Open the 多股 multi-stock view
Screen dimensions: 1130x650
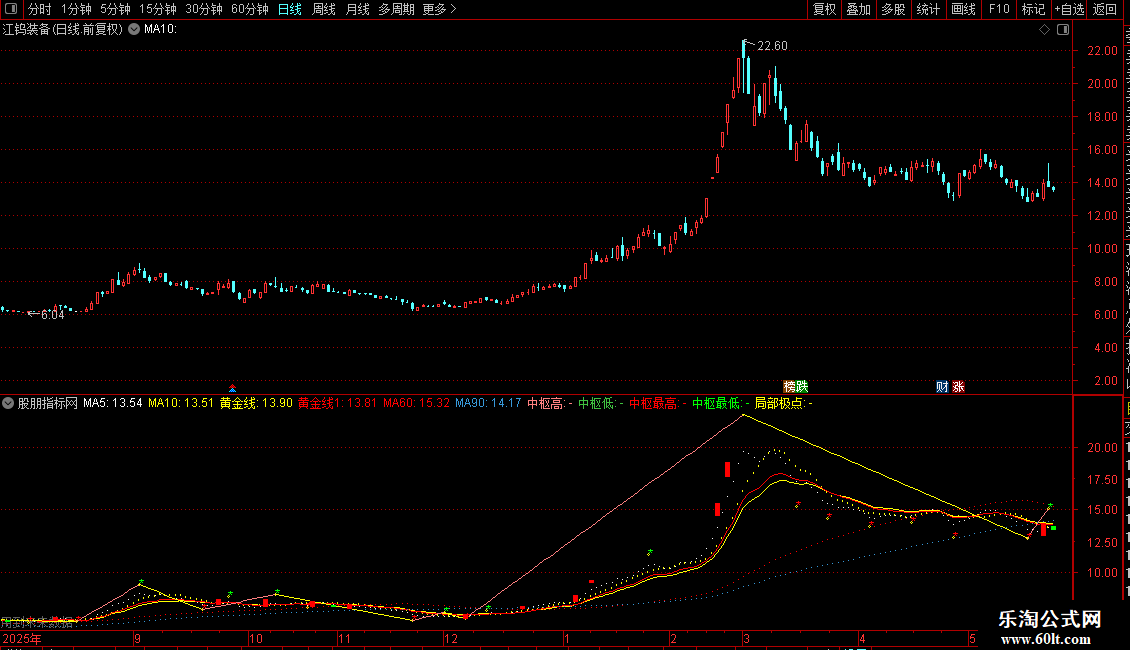pos(893,9)
